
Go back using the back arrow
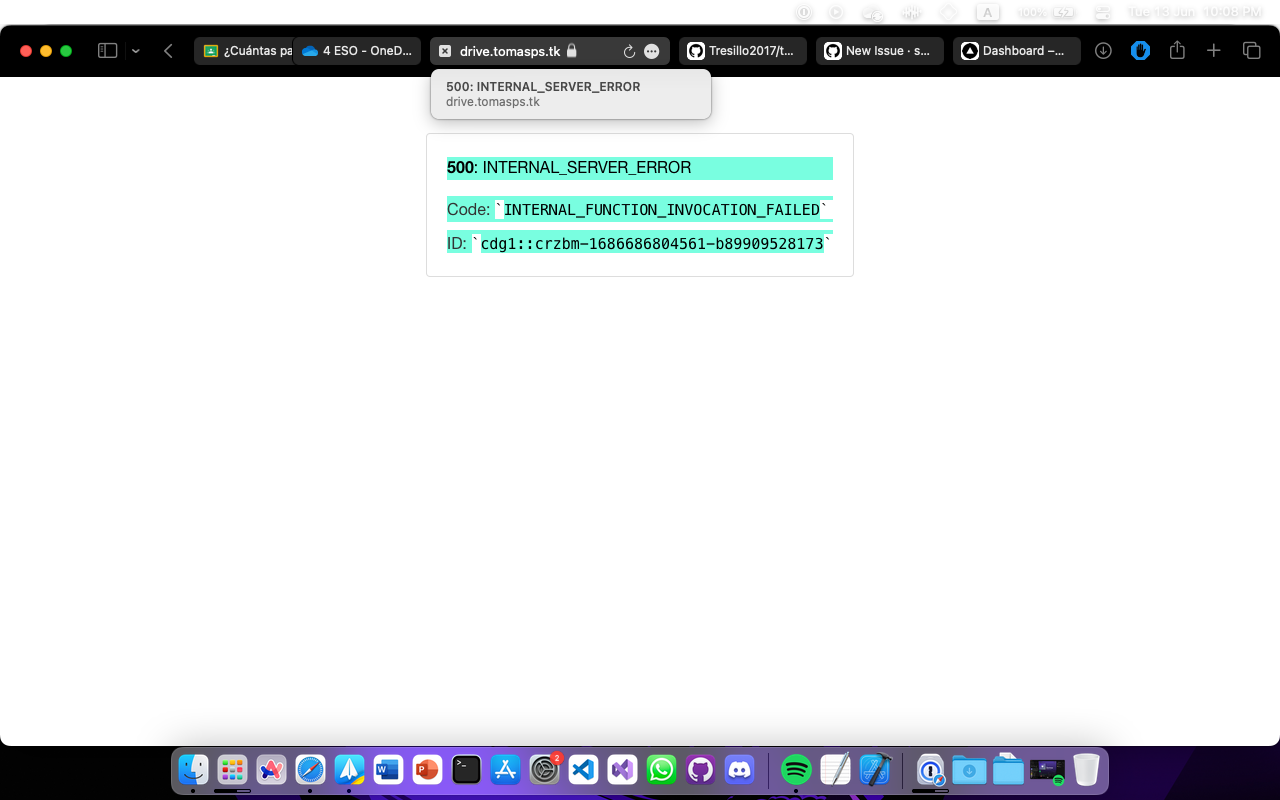(168, 50)
